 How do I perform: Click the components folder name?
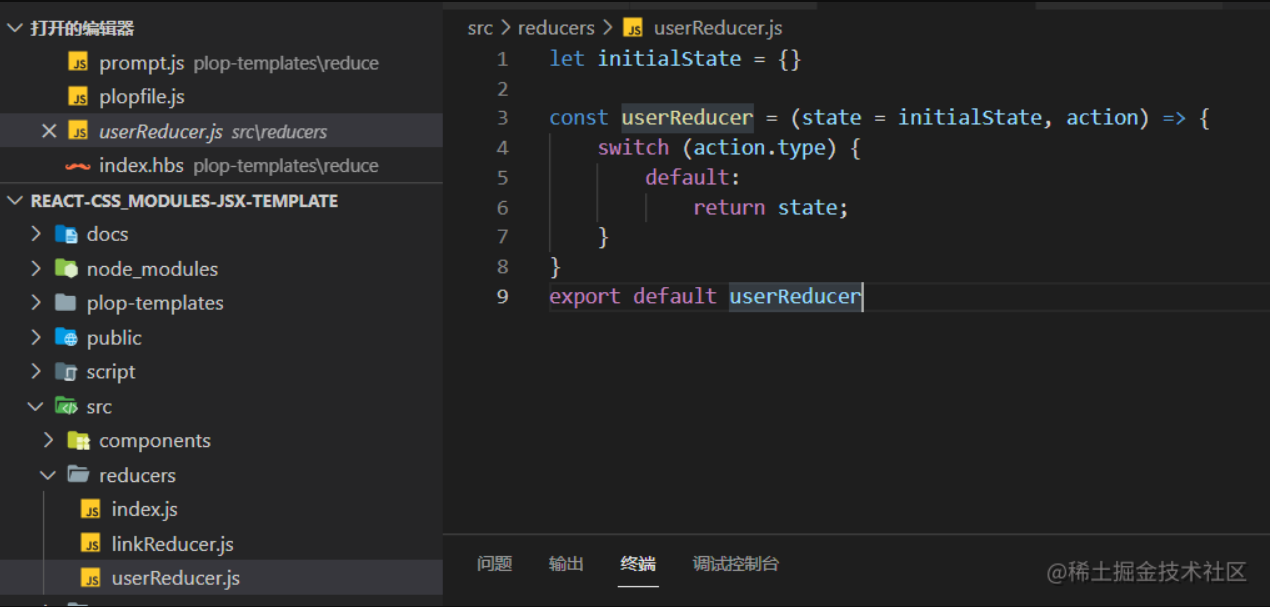155,441
